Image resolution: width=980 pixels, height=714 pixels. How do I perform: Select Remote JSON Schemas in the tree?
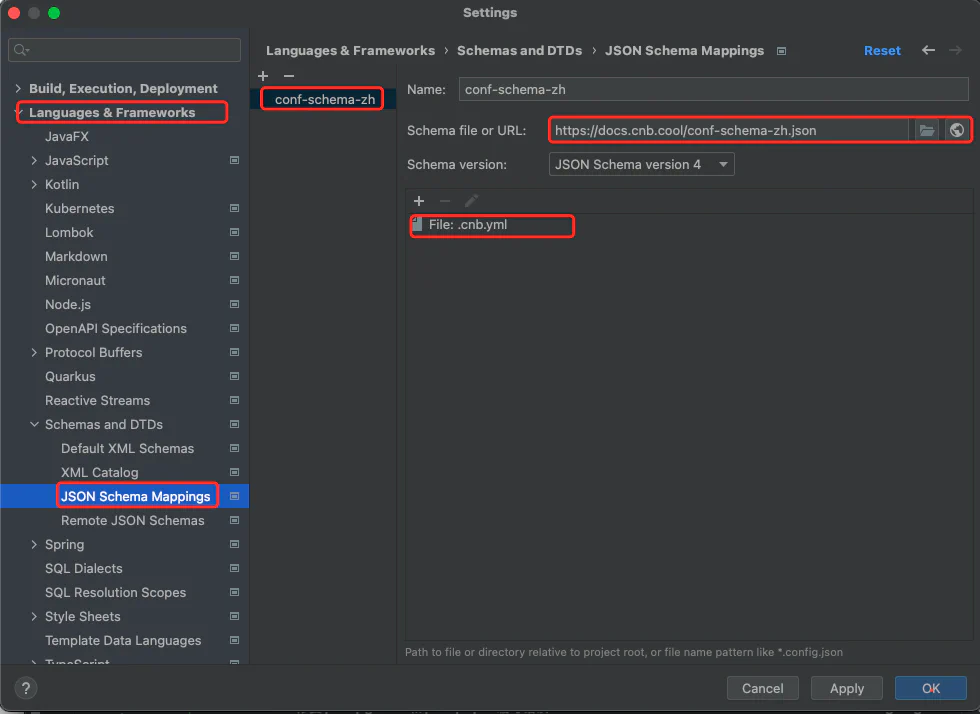point(132,520)
